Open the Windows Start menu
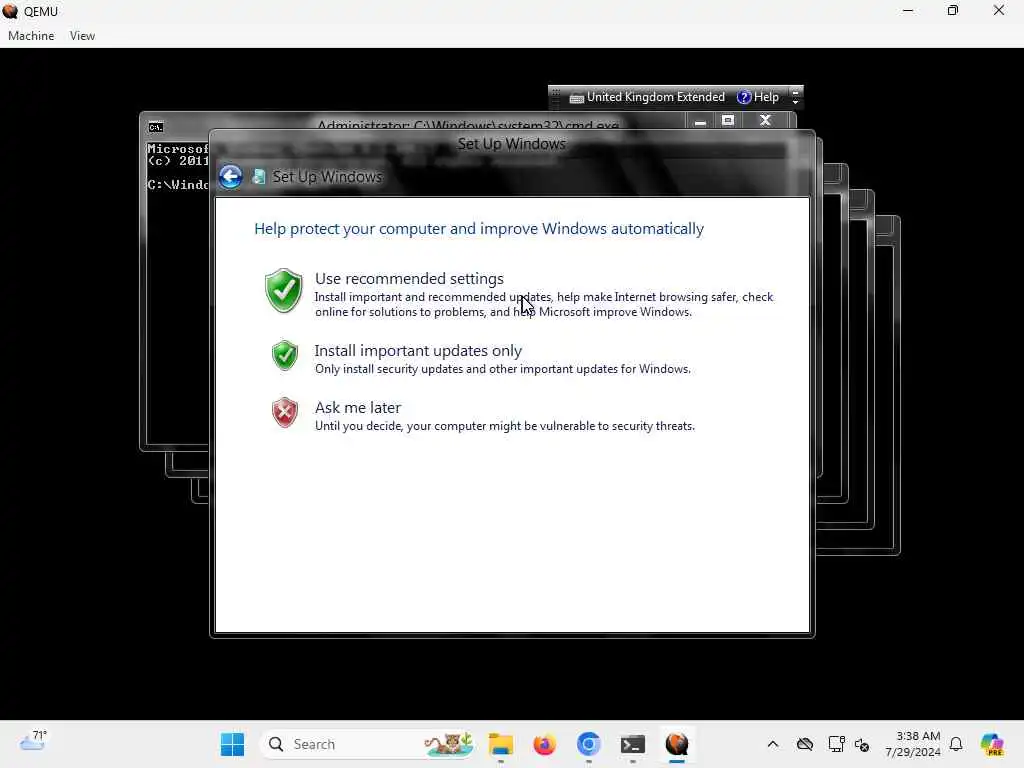The image size is (1024, 768). coord(232,744)
